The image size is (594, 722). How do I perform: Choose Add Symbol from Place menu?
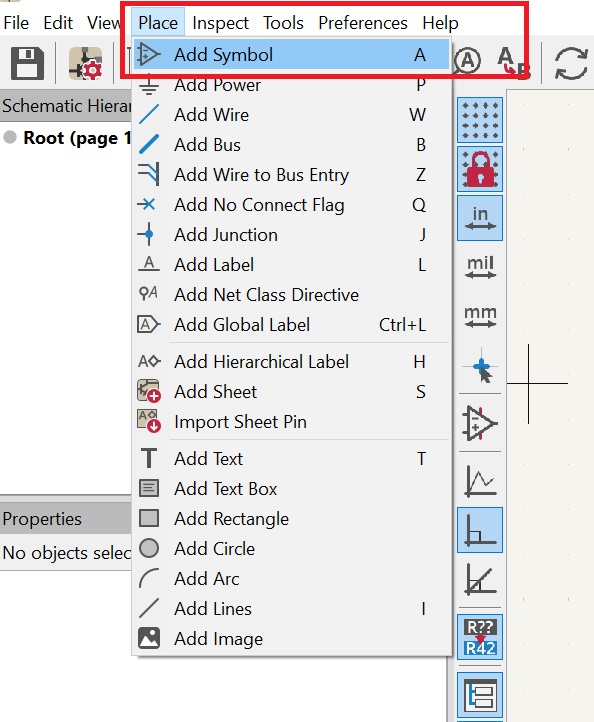291,54
